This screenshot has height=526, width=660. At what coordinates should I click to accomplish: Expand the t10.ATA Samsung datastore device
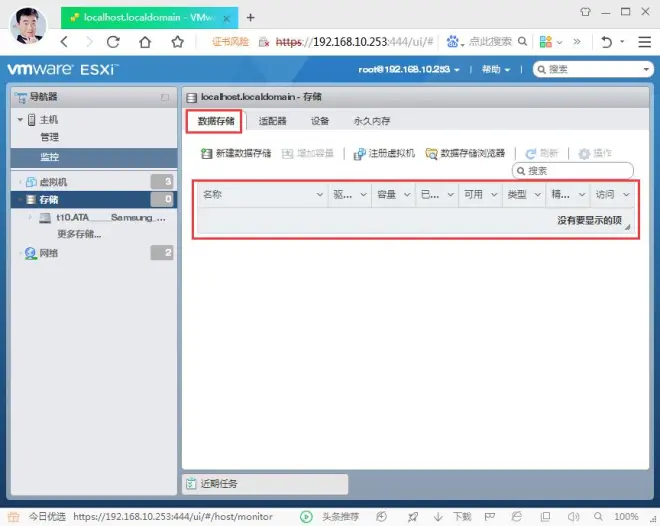click(x=31, y=217)
